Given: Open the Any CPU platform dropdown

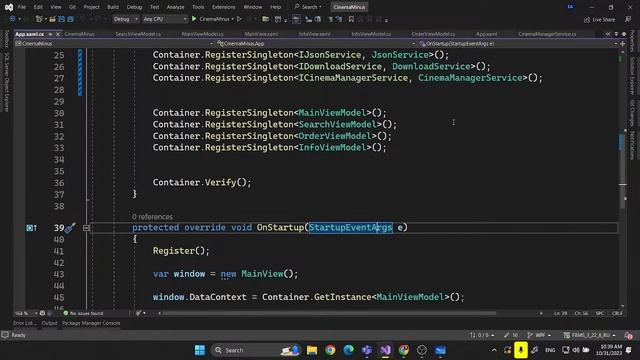Looking at the screenshot, I should click(165, 19).
